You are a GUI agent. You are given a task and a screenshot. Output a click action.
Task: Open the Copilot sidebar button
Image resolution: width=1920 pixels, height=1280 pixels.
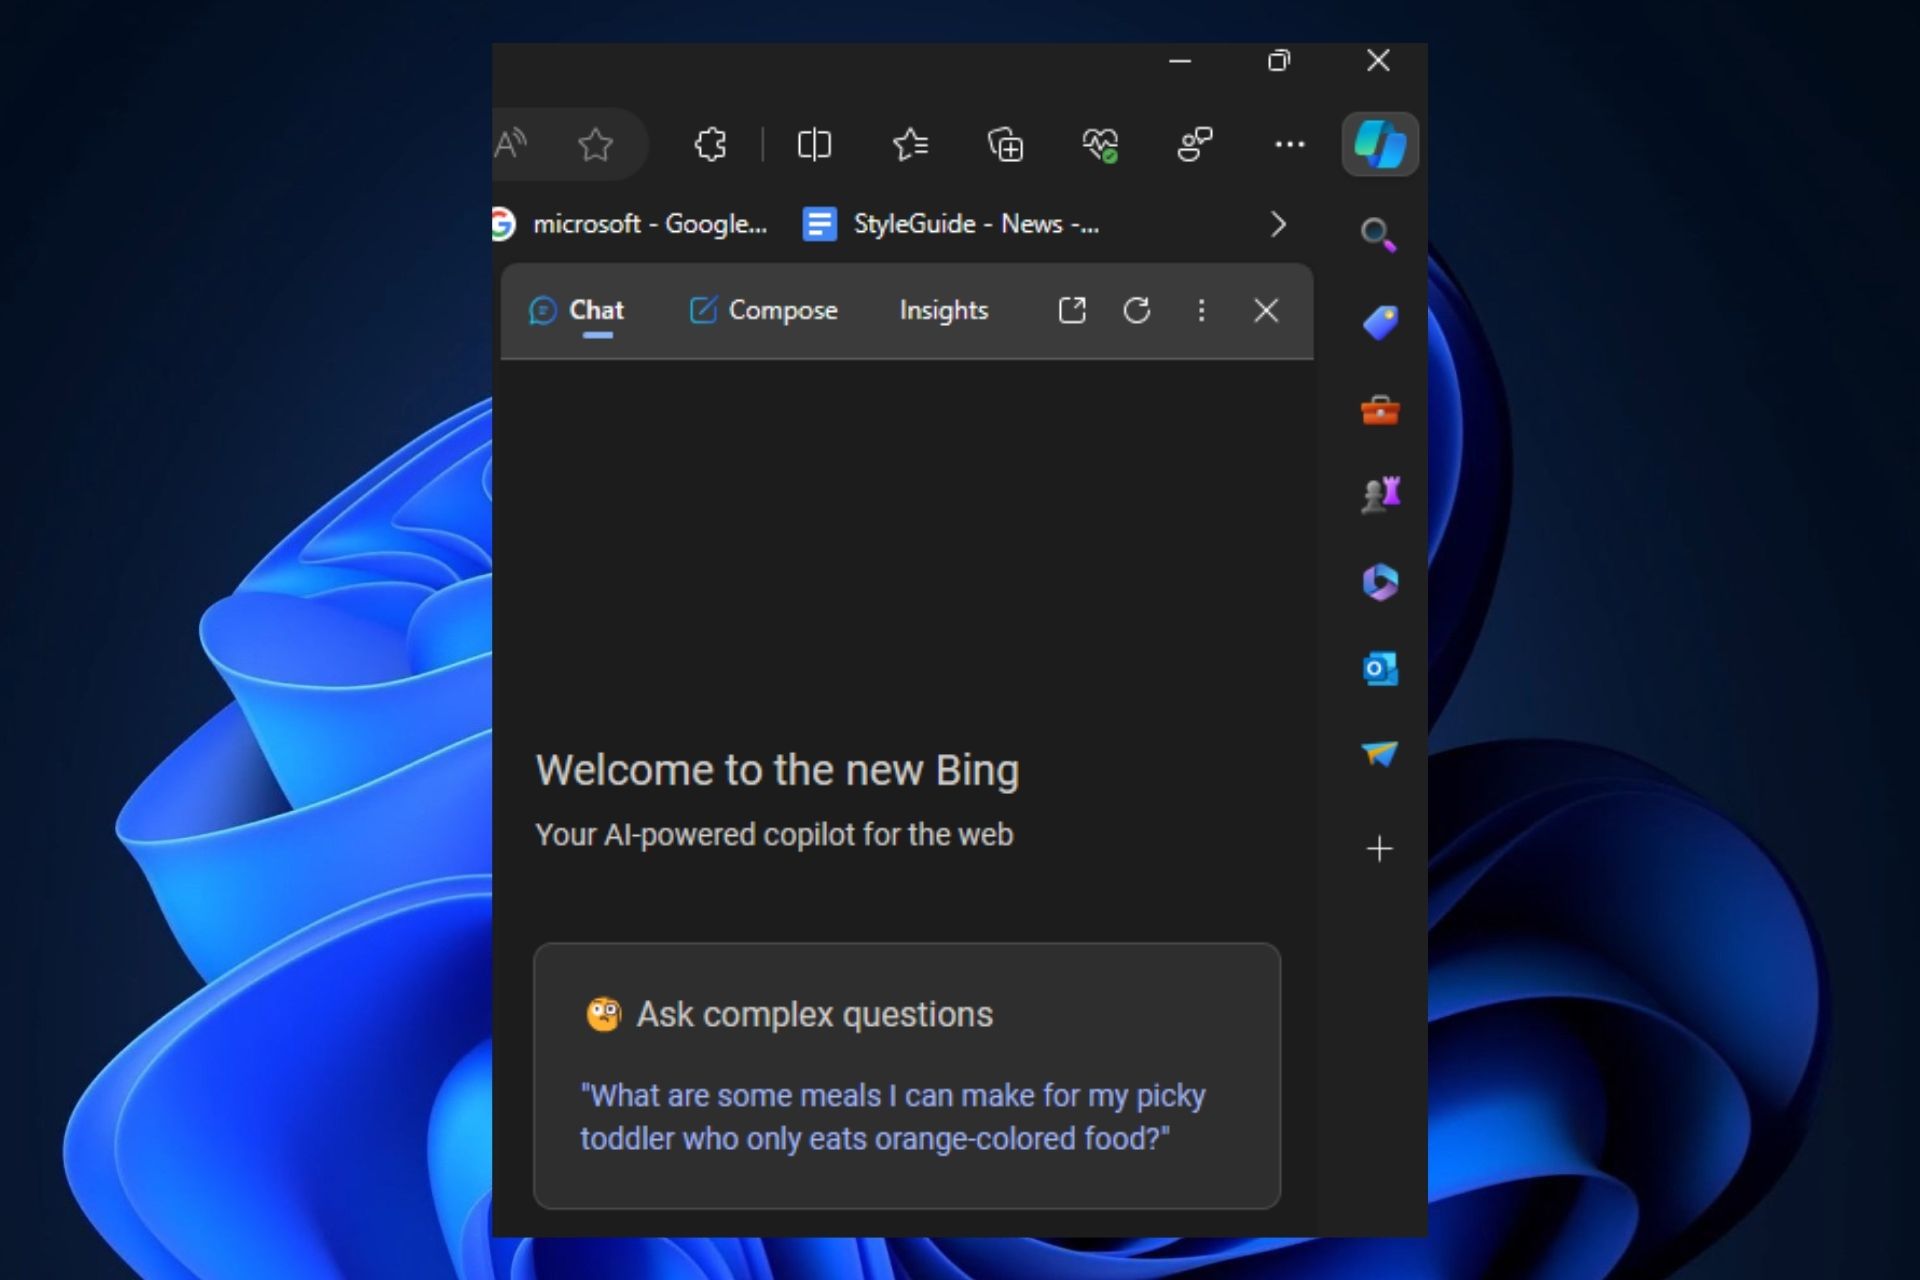(1379, 145)
